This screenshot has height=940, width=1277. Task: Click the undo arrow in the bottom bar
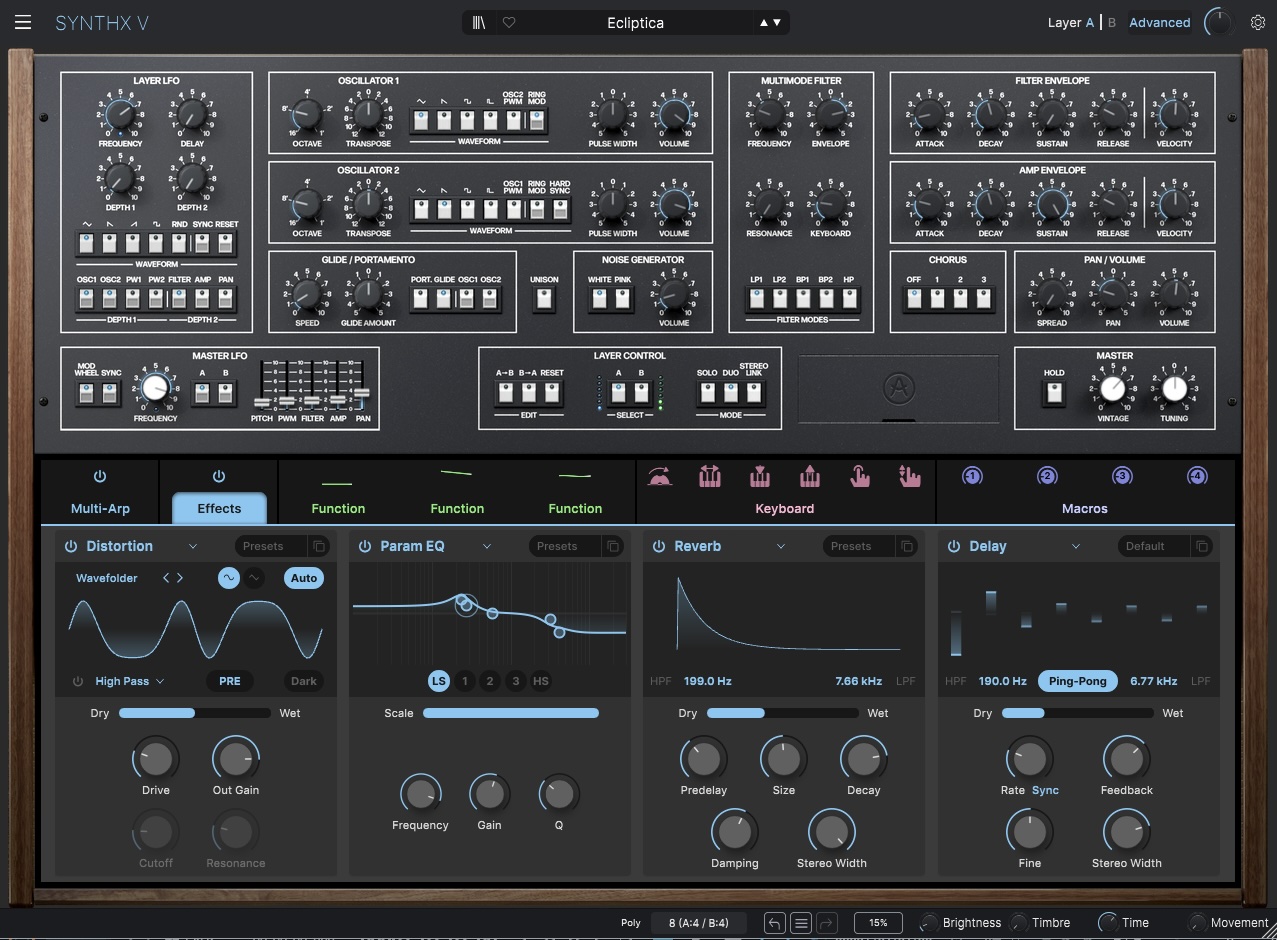coord(773,922)
